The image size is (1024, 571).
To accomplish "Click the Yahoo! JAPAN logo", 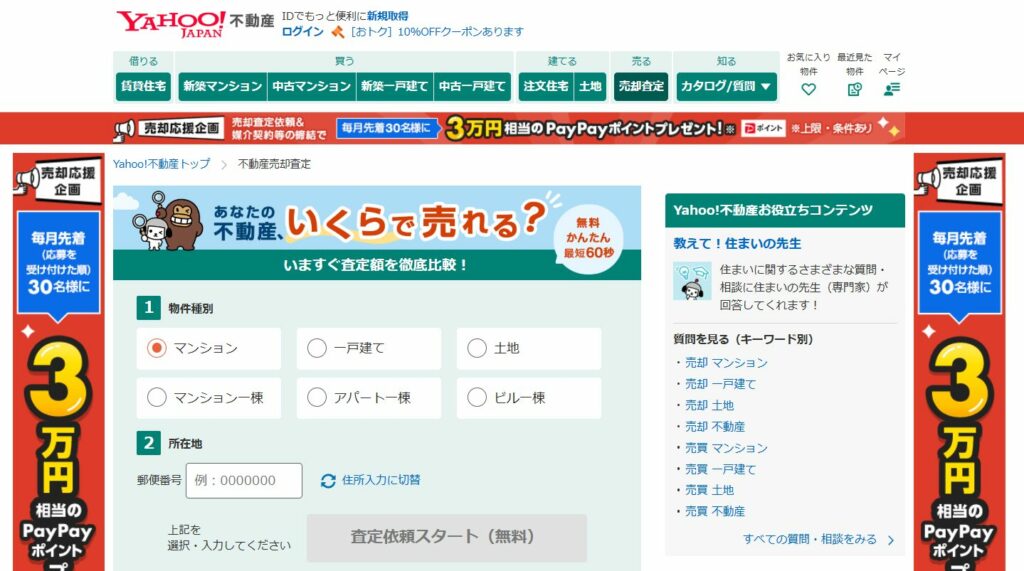I will coord(171,23).
